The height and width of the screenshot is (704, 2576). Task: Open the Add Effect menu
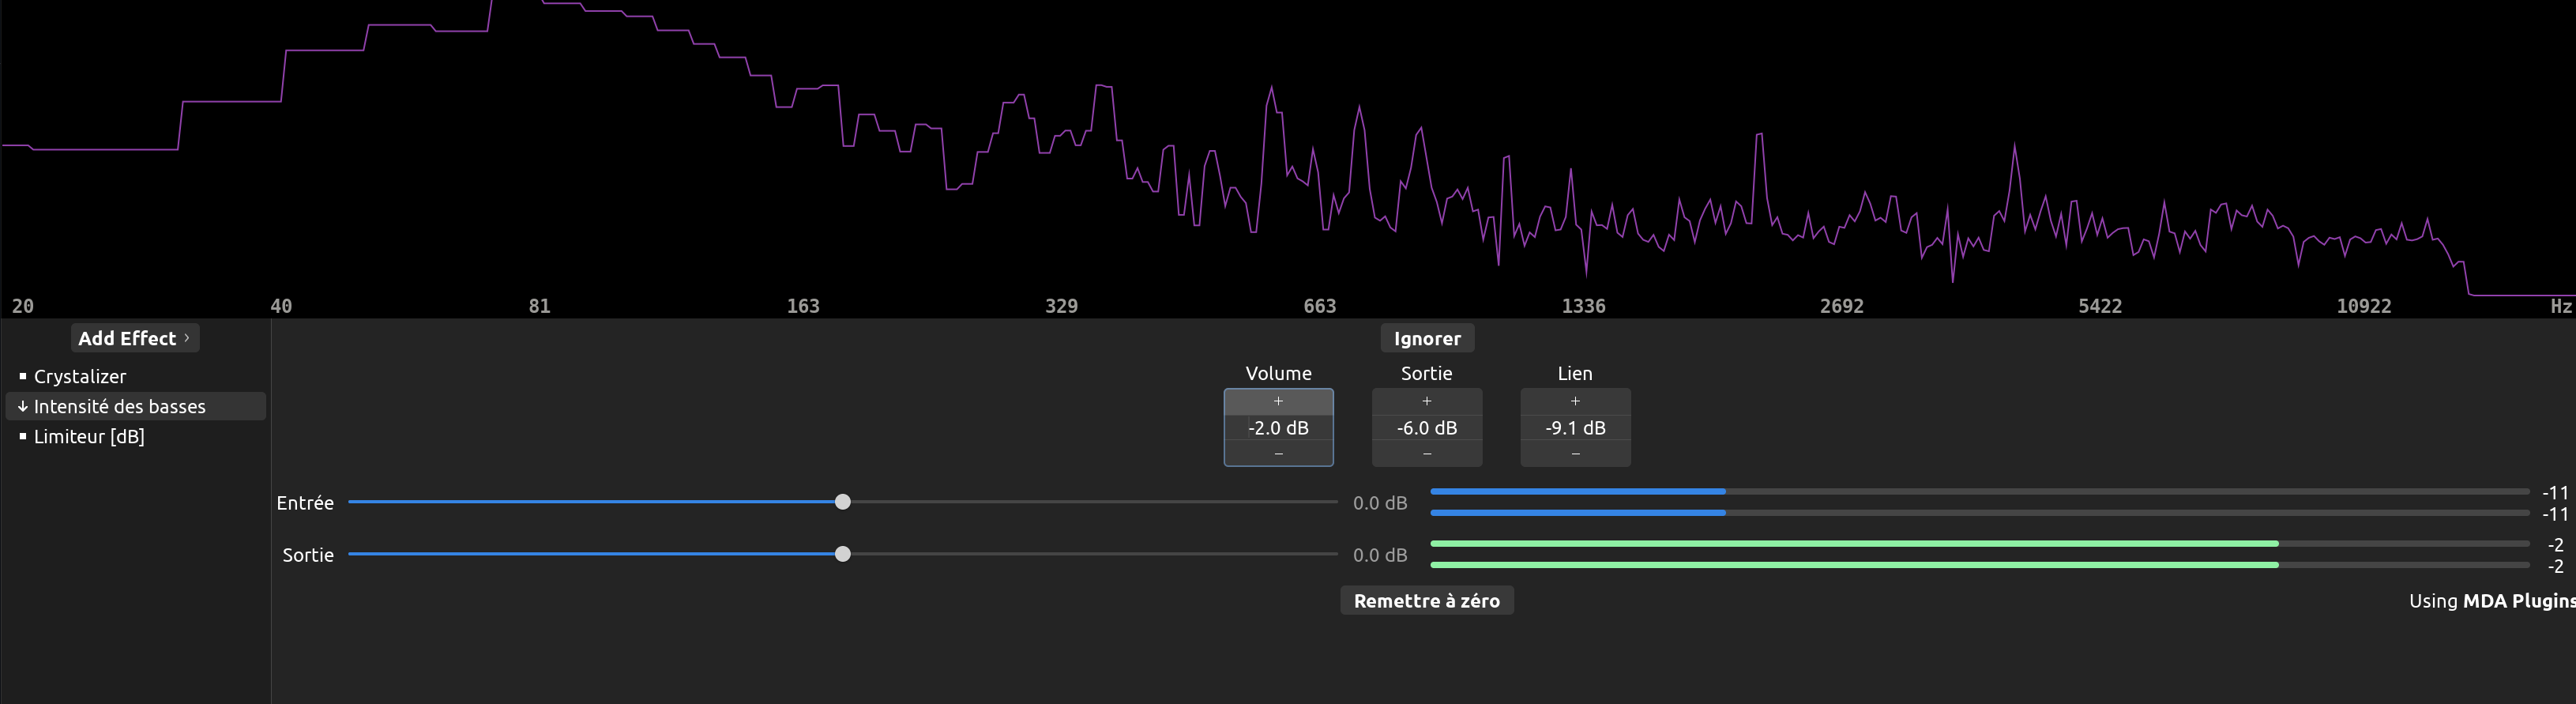[135, 338]
